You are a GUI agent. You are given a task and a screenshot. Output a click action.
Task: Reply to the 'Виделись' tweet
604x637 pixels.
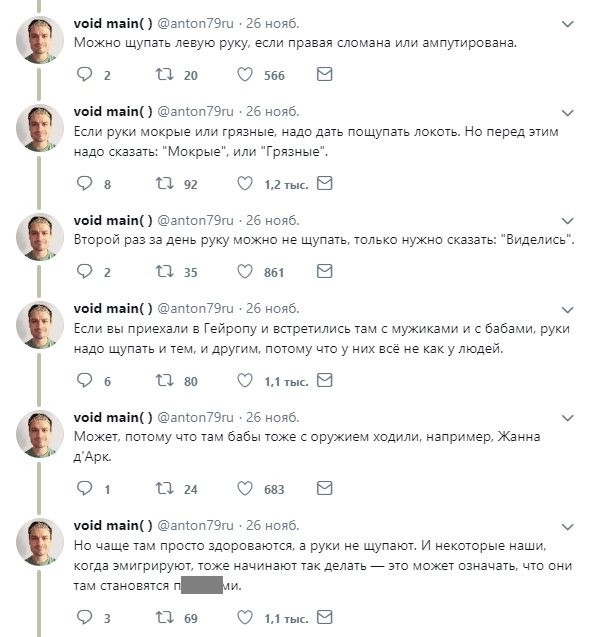click(x=84, y=272)
